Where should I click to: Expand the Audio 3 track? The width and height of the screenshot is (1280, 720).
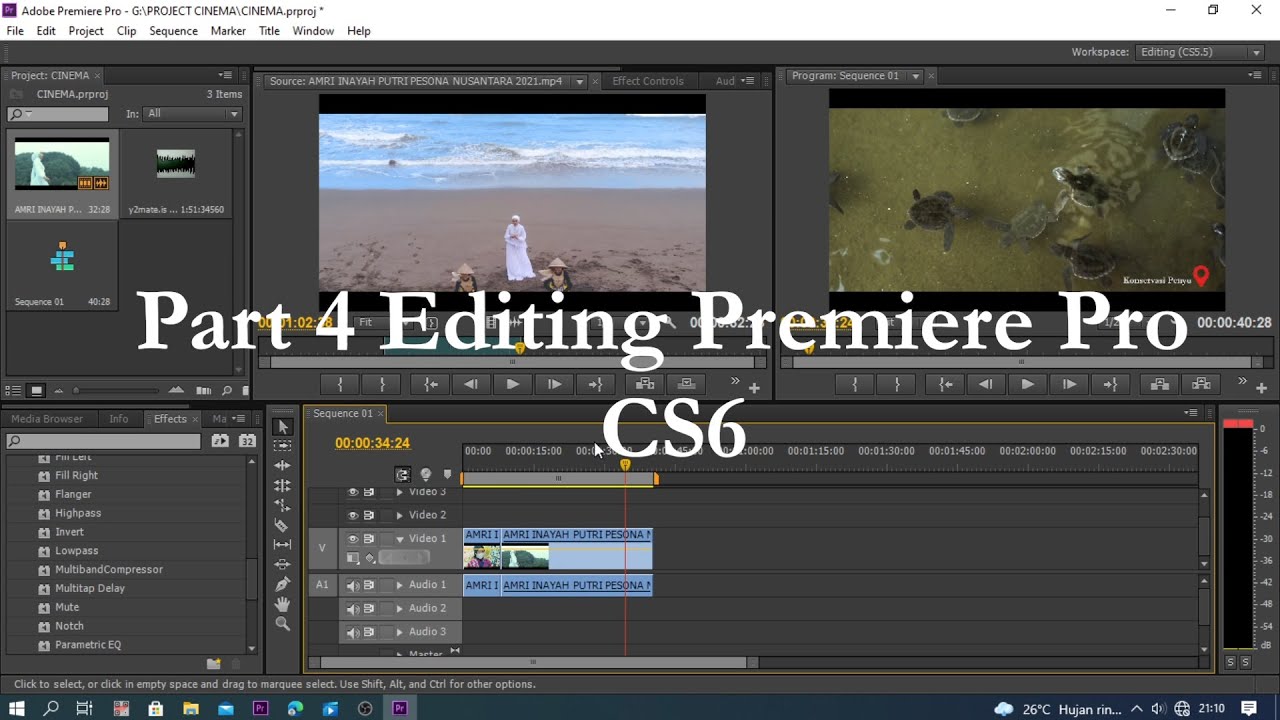point(400,632)
